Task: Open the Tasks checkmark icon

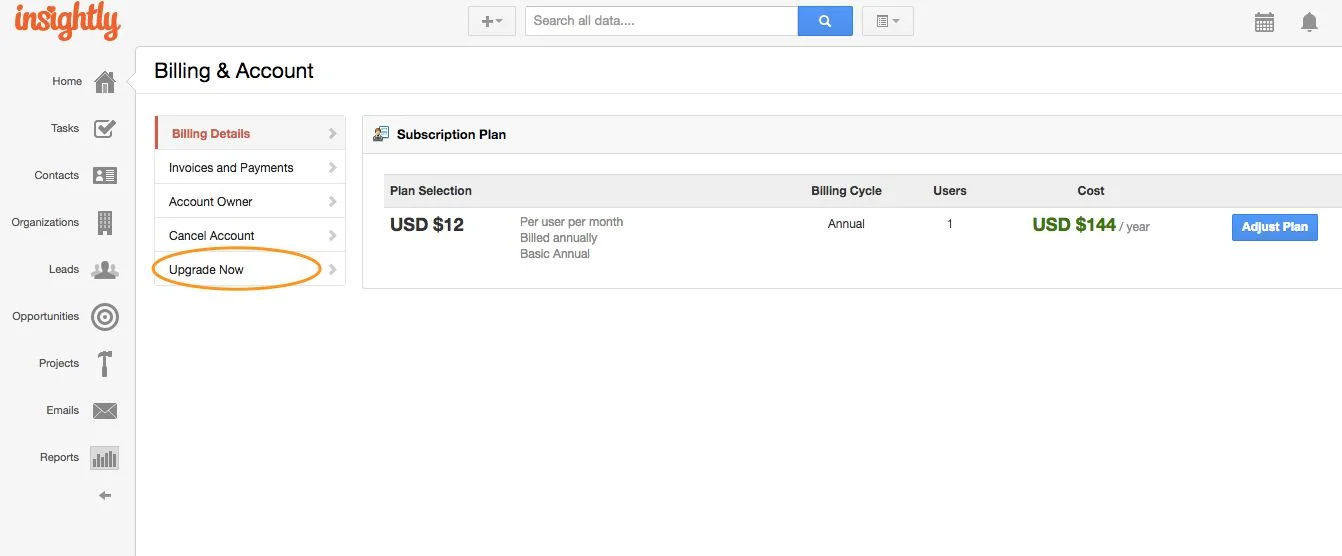Action: pyautogui.click(x=105, y=129)
